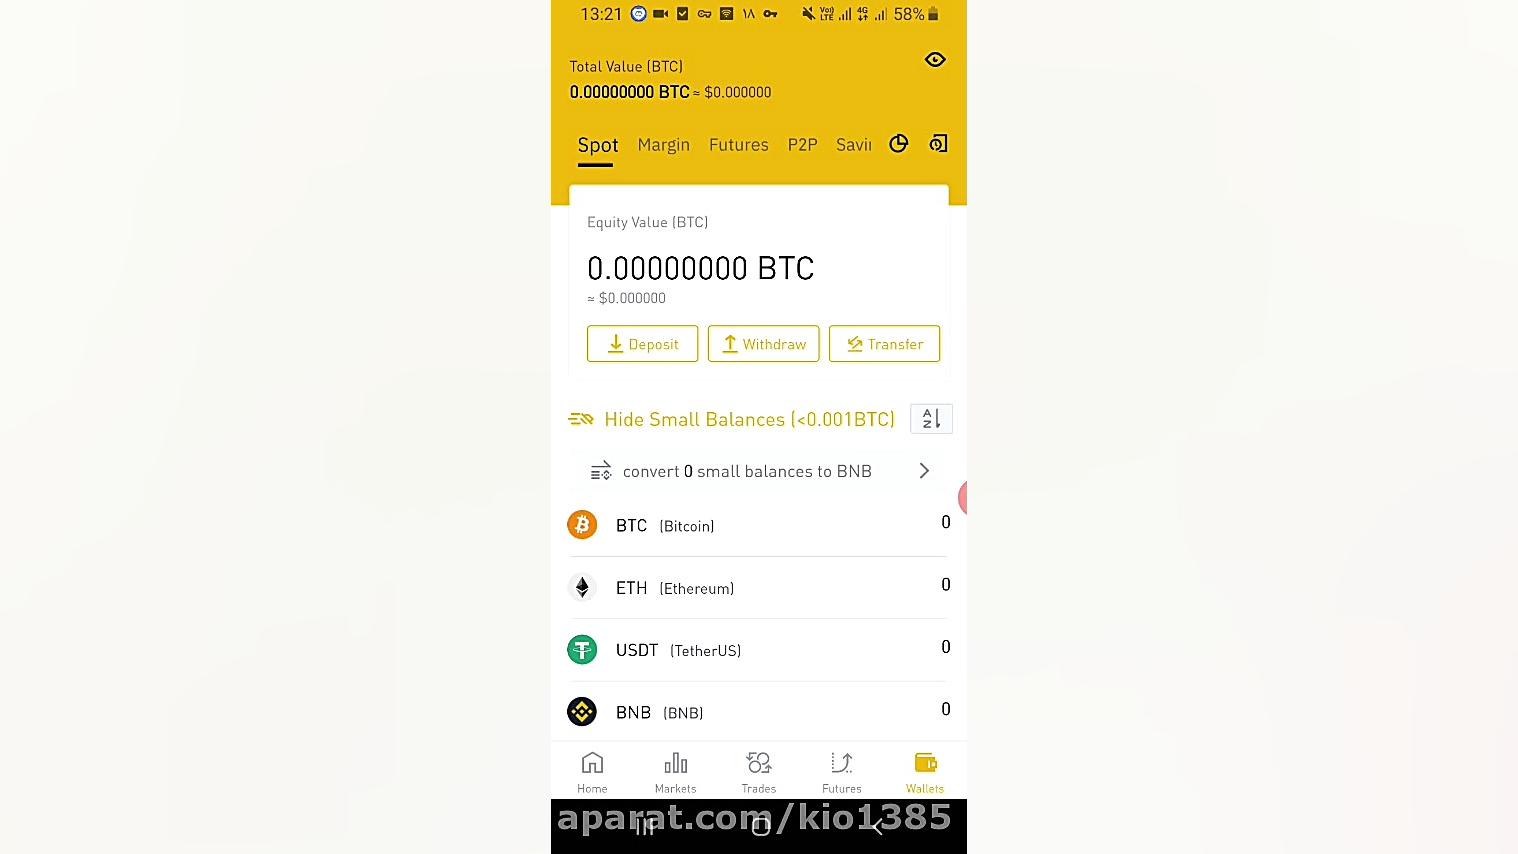This screenshot has height=854, width=1518.
Task: Tap the Transfer button
Action: [885, 344]
